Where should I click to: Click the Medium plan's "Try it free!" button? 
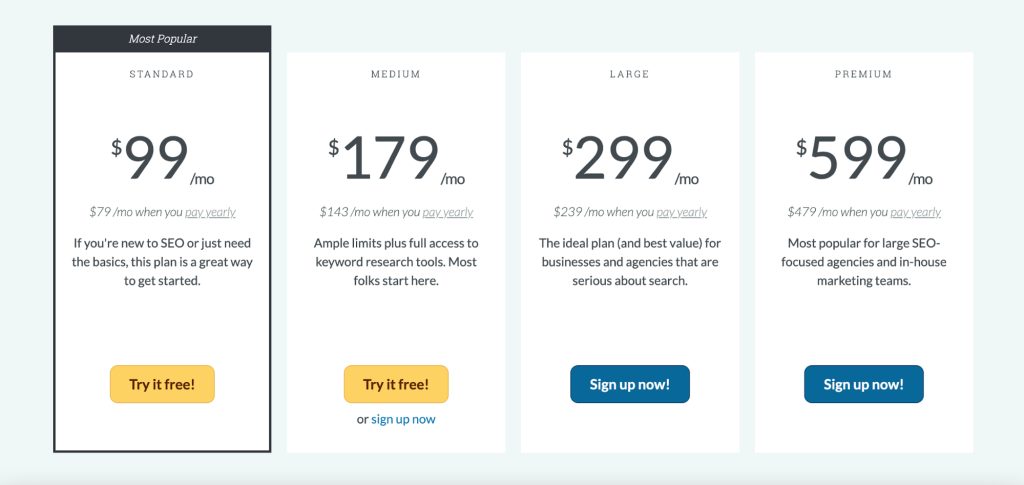point(396,384)
